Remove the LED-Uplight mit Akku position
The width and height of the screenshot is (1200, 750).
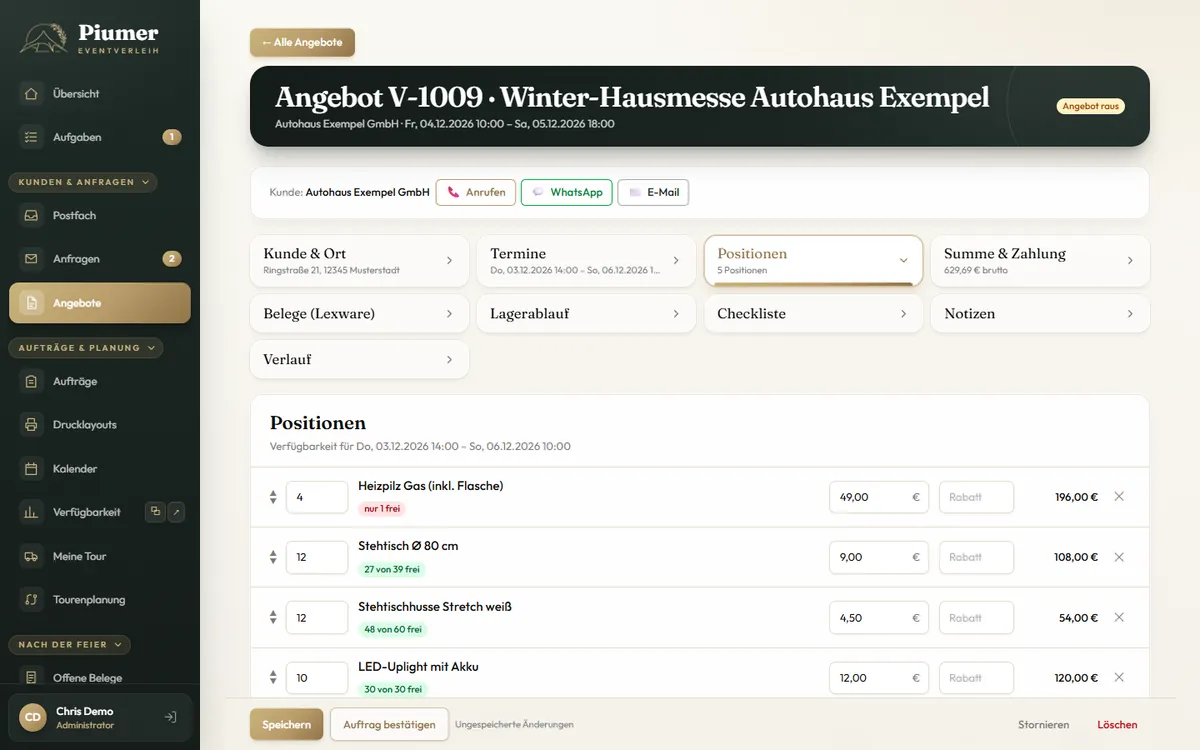tap(1119, 678)
